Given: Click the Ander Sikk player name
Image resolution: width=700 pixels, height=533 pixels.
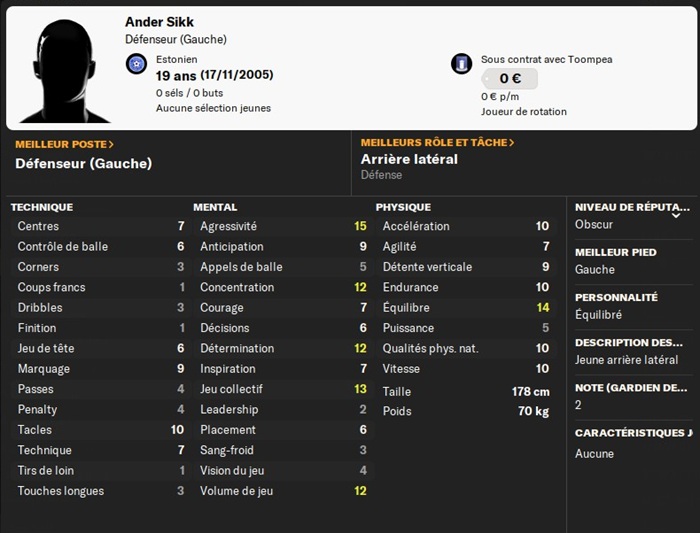Looking at the screenshot, I should tap(160, 22).
